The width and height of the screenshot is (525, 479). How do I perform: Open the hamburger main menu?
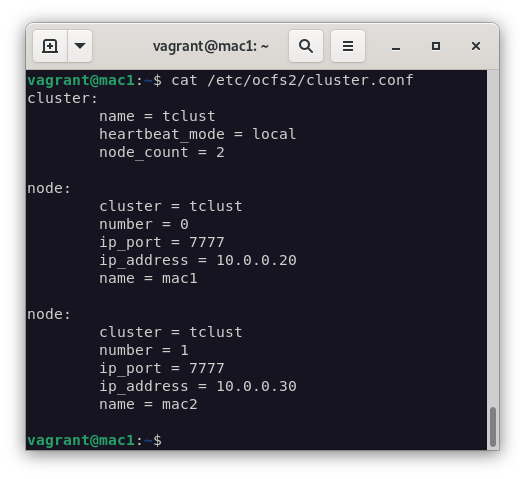348,46
